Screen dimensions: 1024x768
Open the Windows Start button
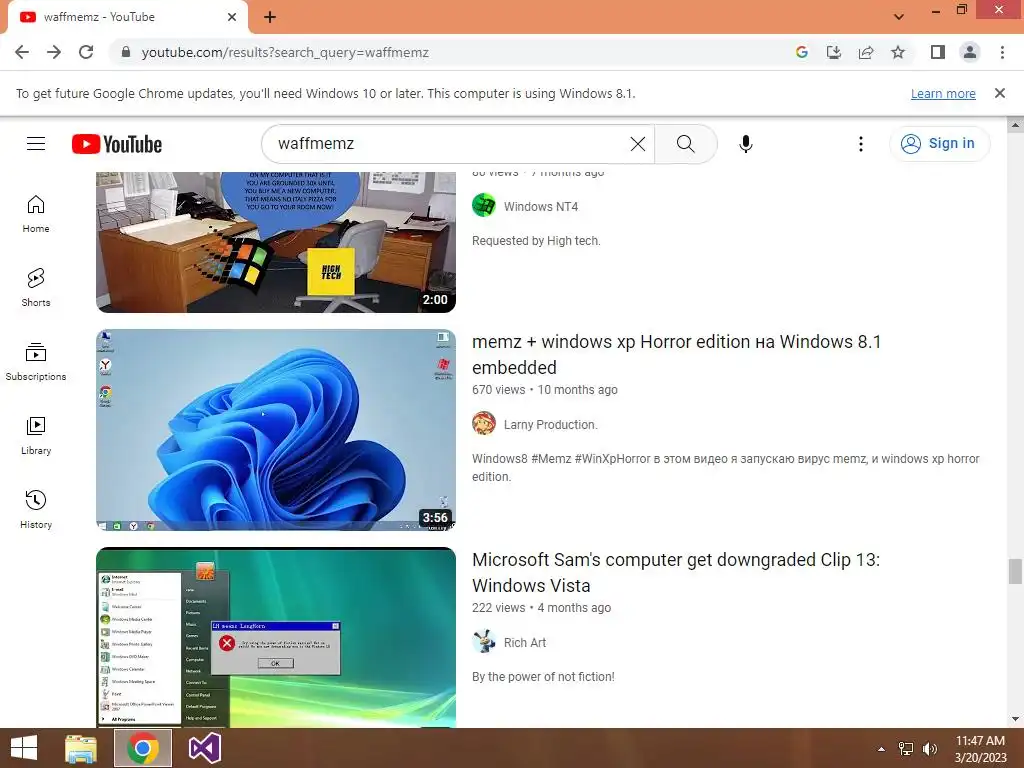coord(24,748)
